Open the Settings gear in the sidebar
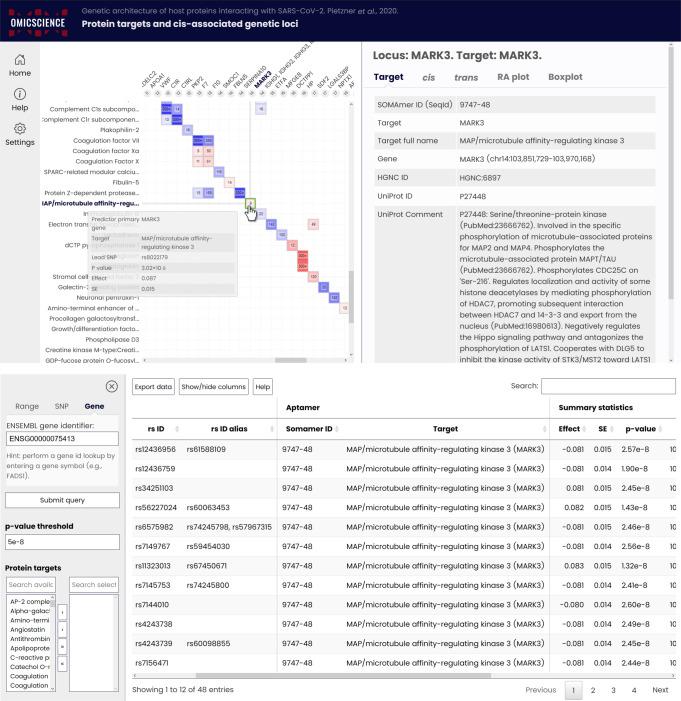The height and width of the screenshot is (701, 681). [20, 135]
